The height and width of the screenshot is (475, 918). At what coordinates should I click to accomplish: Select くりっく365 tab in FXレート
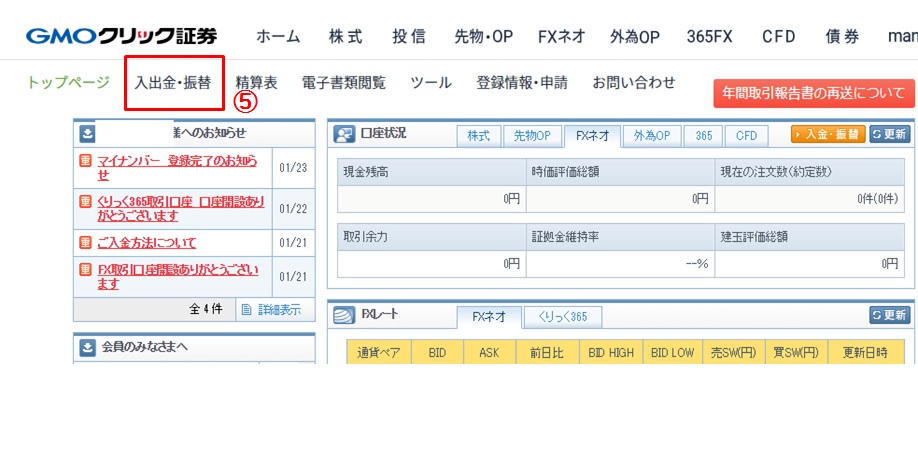click(x=563, y=317)
